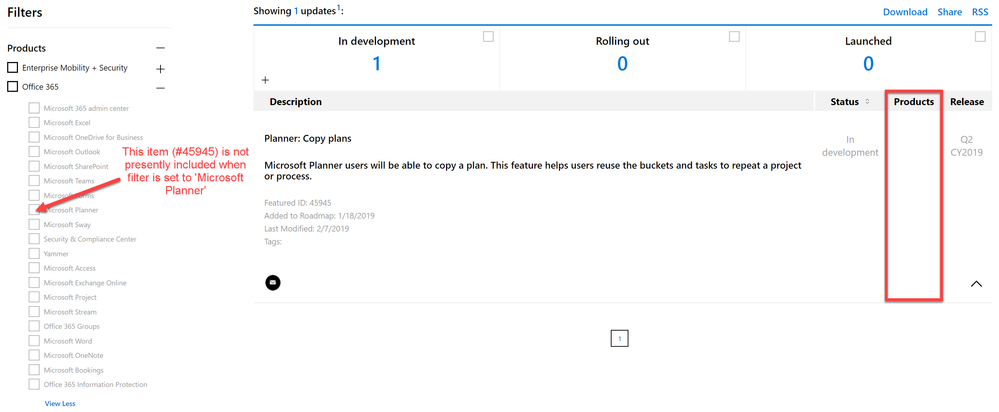Click the Launched count 0

(x=868, y=63)
